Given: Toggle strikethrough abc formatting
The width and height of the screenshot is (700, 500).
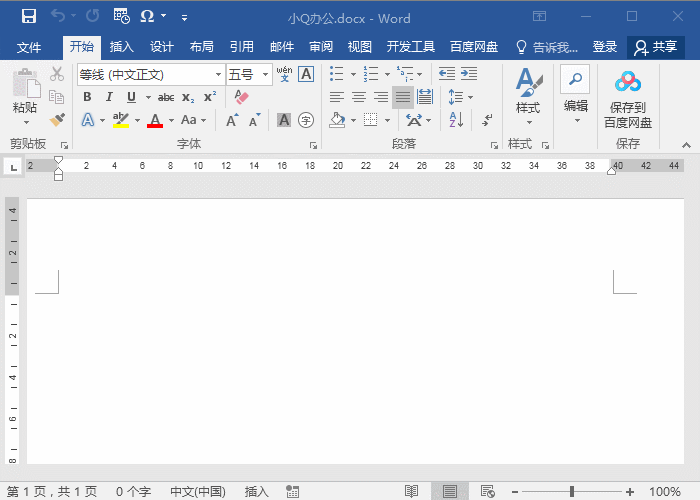Looking at the screenshot, I should [x=166, y=97].
